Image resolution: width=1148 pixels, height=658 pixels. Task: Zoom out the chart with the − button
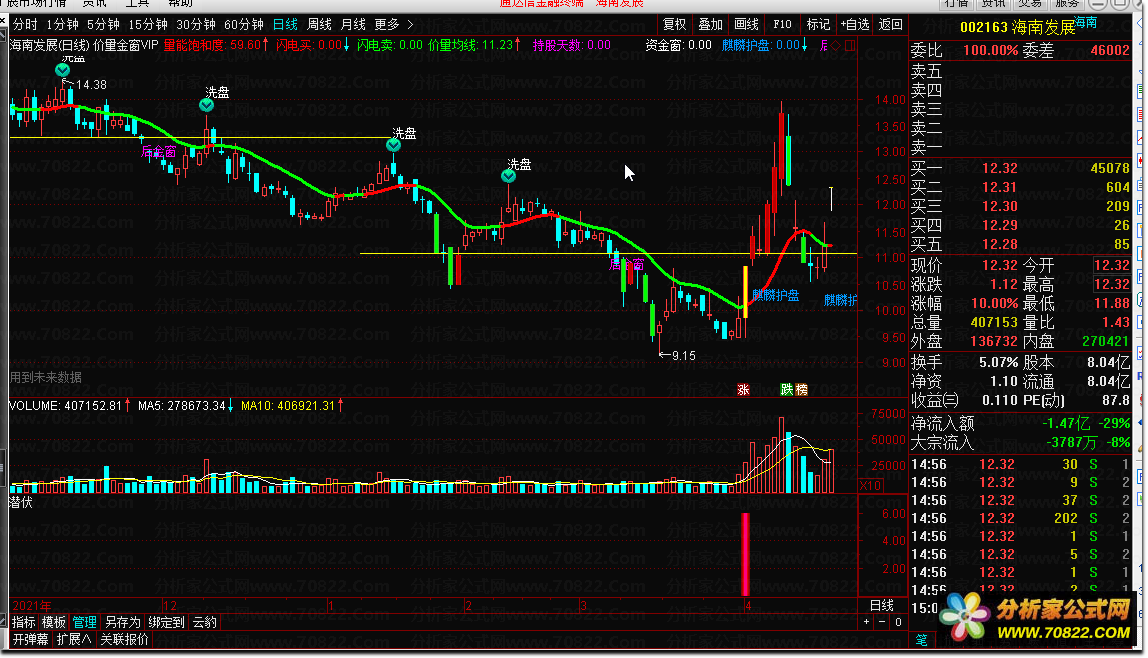(882, 622)
